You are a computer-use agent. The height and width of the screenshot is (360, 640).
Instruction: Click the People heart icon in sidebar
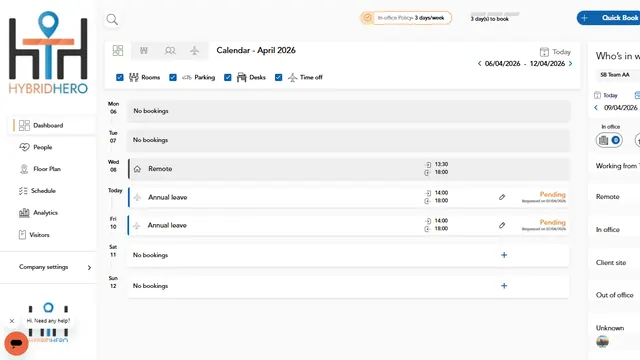click(24, 147)
